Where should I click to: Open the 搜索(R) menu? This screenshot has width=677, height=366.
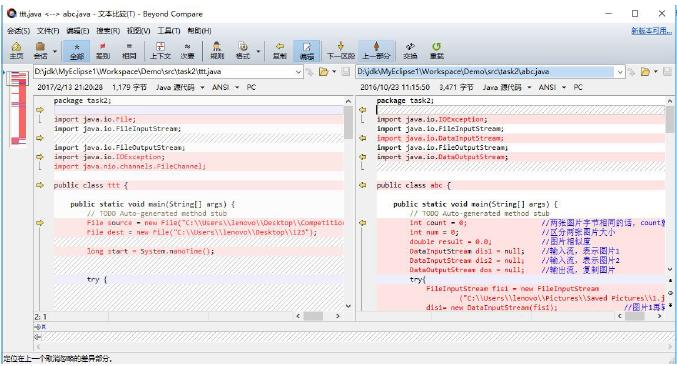pos(108,31)
